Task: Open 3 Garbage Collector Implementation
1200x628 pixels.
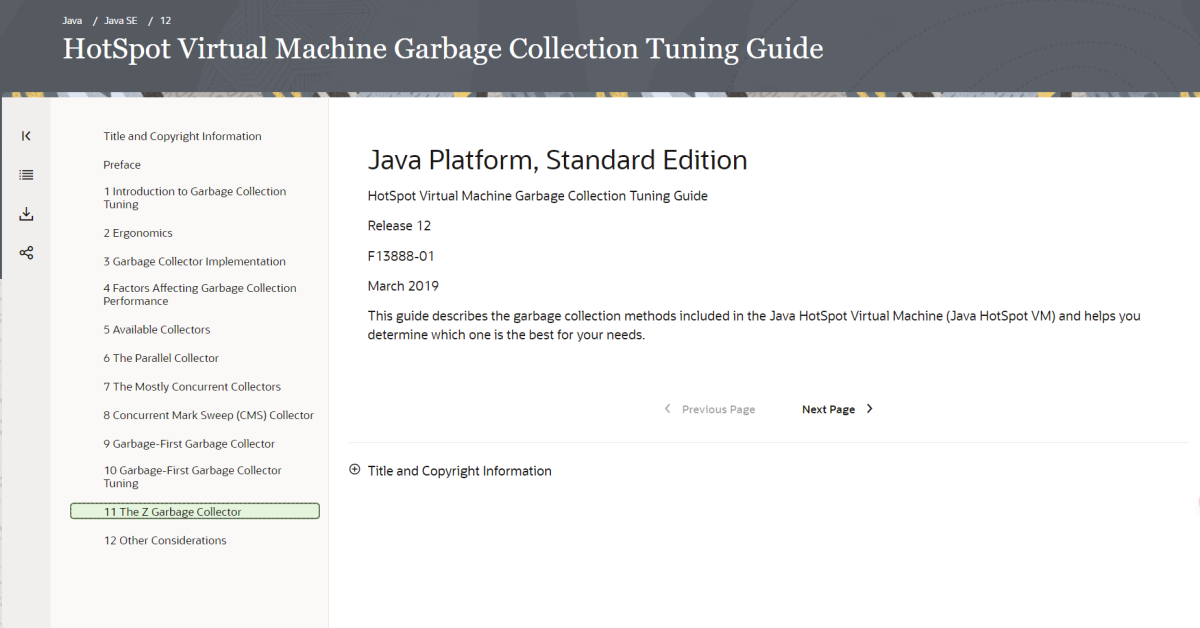Action: pyautogui.click(x=194, y=262)
